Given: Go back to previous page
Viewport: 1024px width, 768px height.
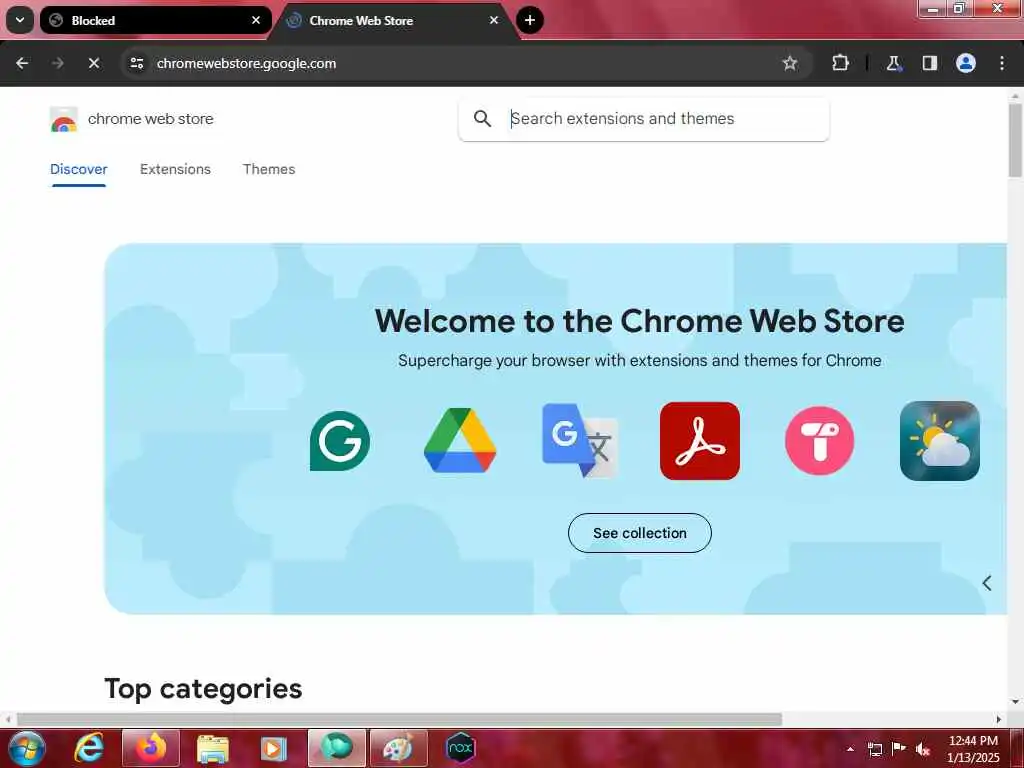Looking at the screenshot, I should pos(22,63).
